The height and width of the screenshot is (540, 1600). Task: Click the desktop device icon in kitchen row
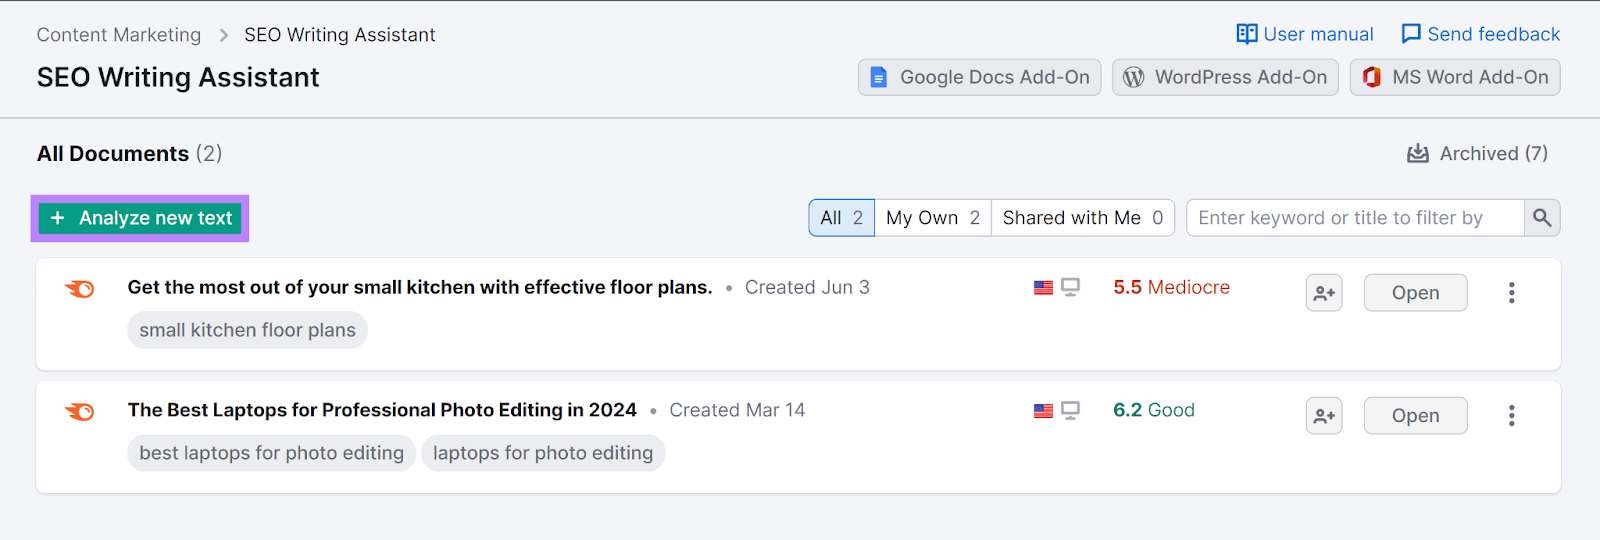click(x=1071, y=288)
